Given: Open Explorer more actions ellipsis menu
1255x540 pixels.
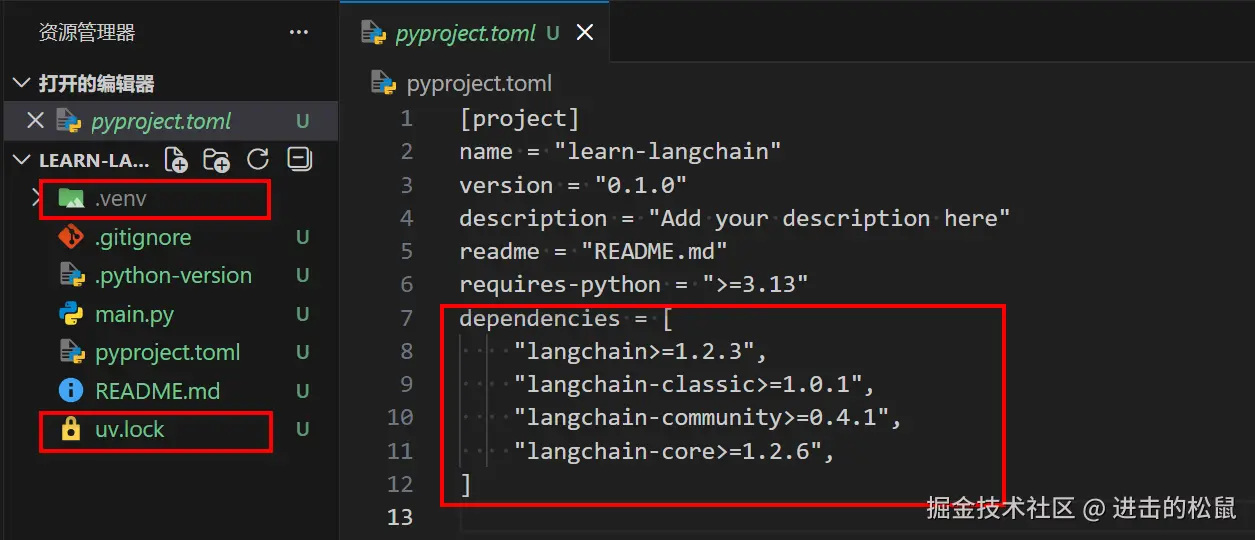Looking at the screenshot, I should pyautogui.click(x=298, y=33).
